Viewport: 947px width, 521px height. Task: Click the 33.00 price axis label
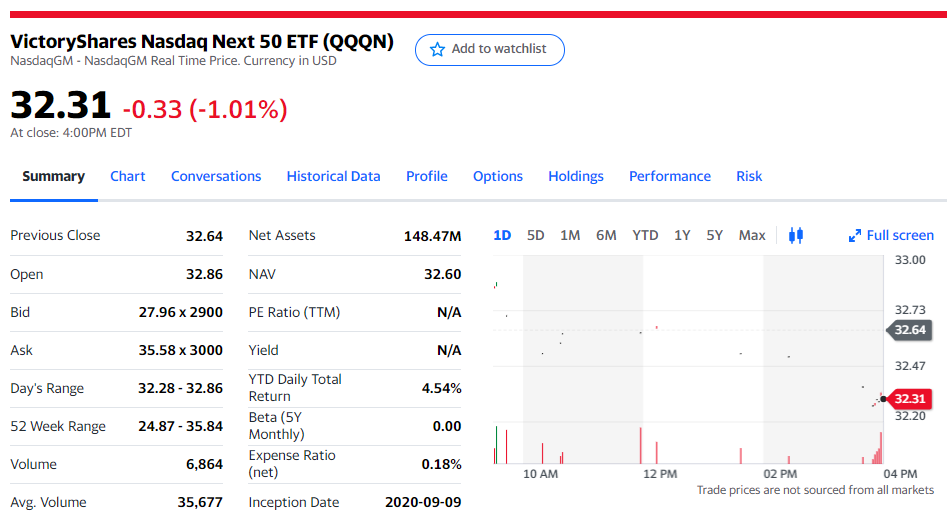coord(910,260)
